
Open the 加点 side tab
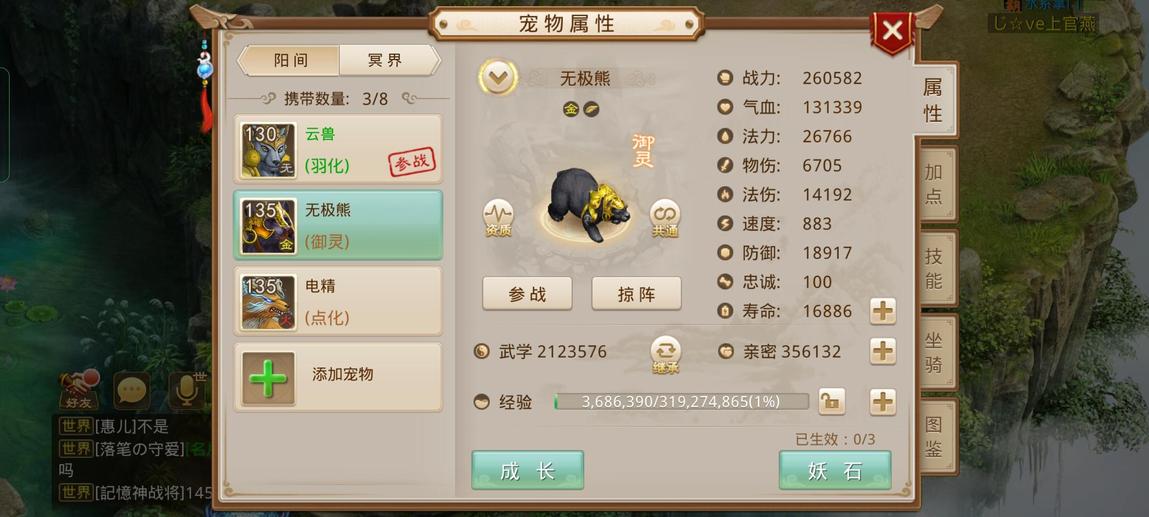(x=934, y=184)
